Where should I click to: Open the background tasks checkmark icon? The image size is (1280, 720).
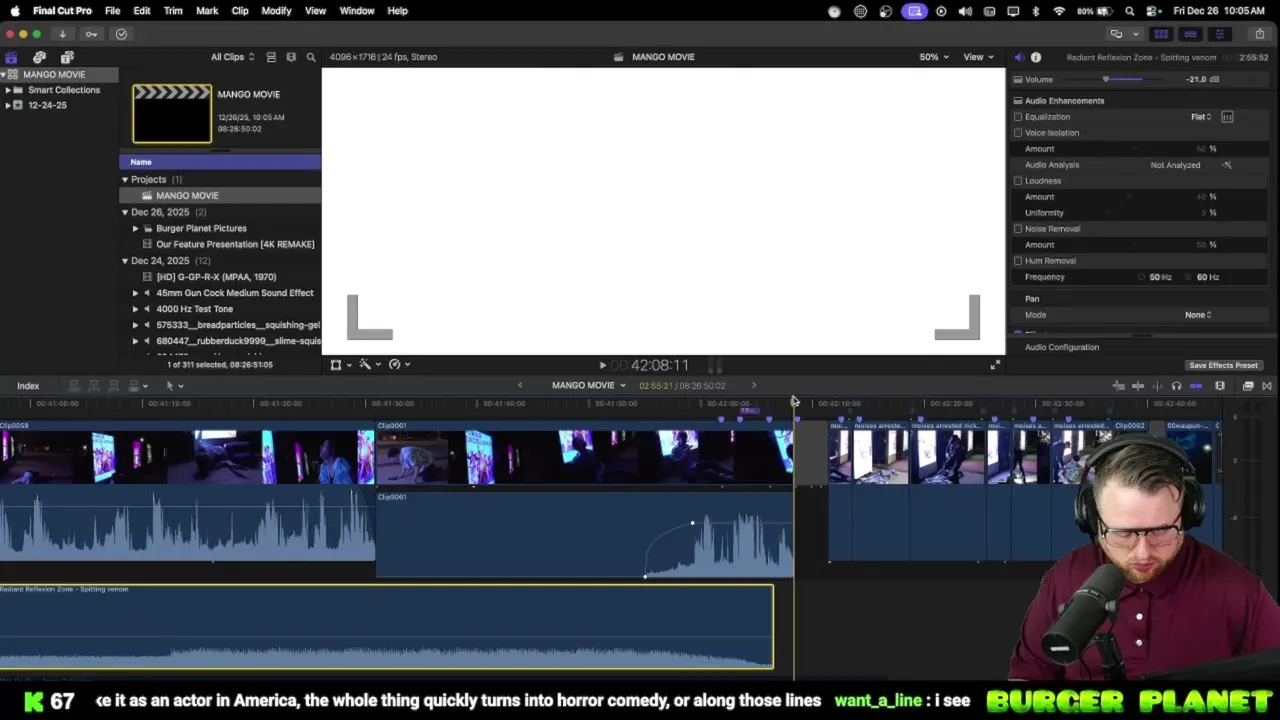coord(121,34)
